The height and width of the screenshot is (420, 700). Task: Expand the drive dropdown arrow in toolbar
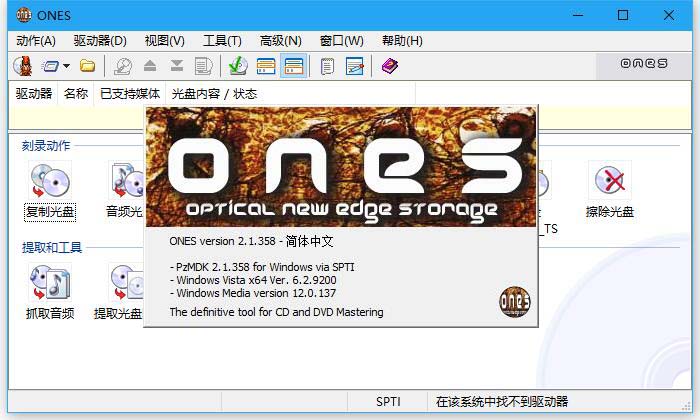[66, 66]
